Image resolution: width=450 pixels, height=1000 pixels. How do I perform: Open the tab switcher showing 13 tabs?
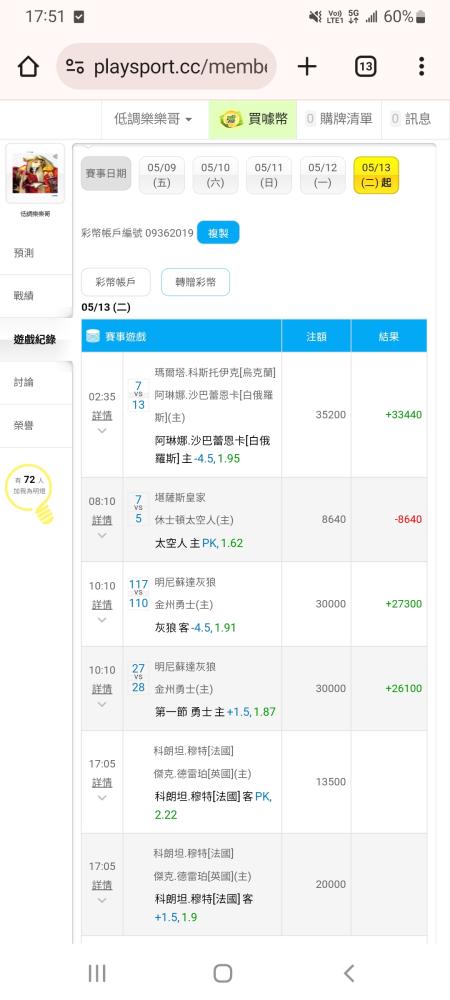[x=365, y=66]
